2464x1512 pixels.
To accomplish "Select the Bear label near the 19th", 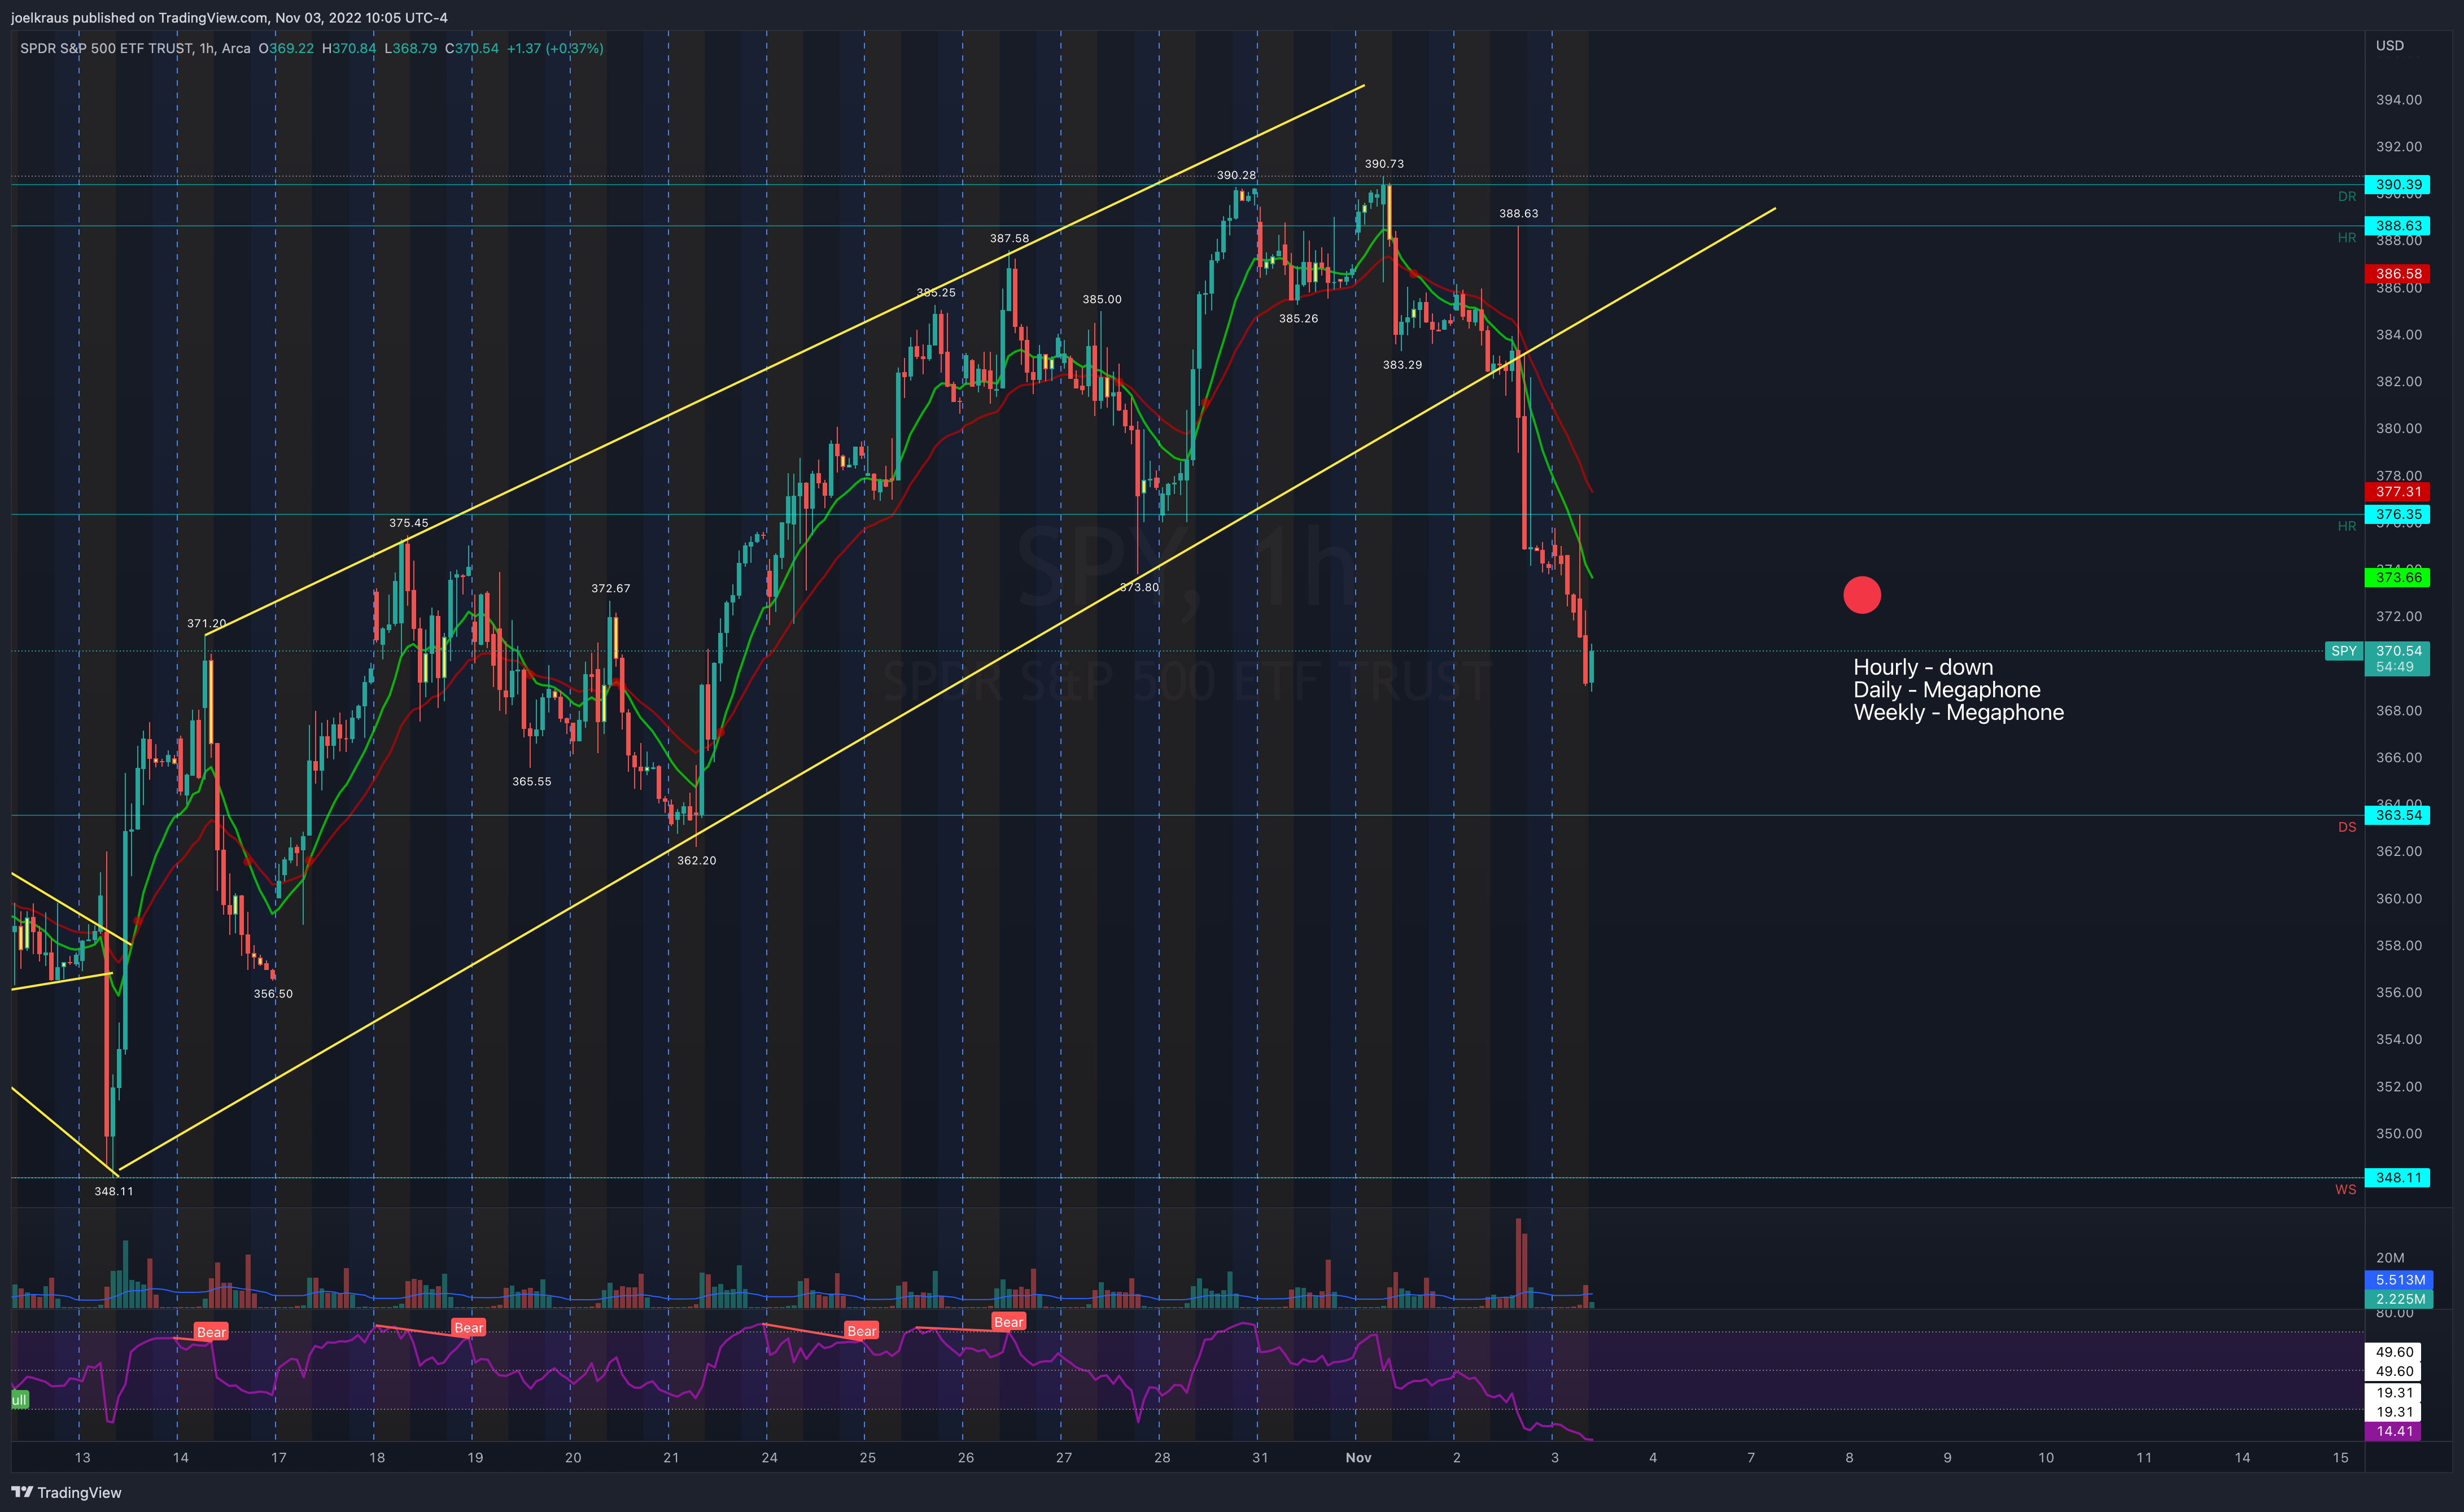I will (x=468, y=1328).
